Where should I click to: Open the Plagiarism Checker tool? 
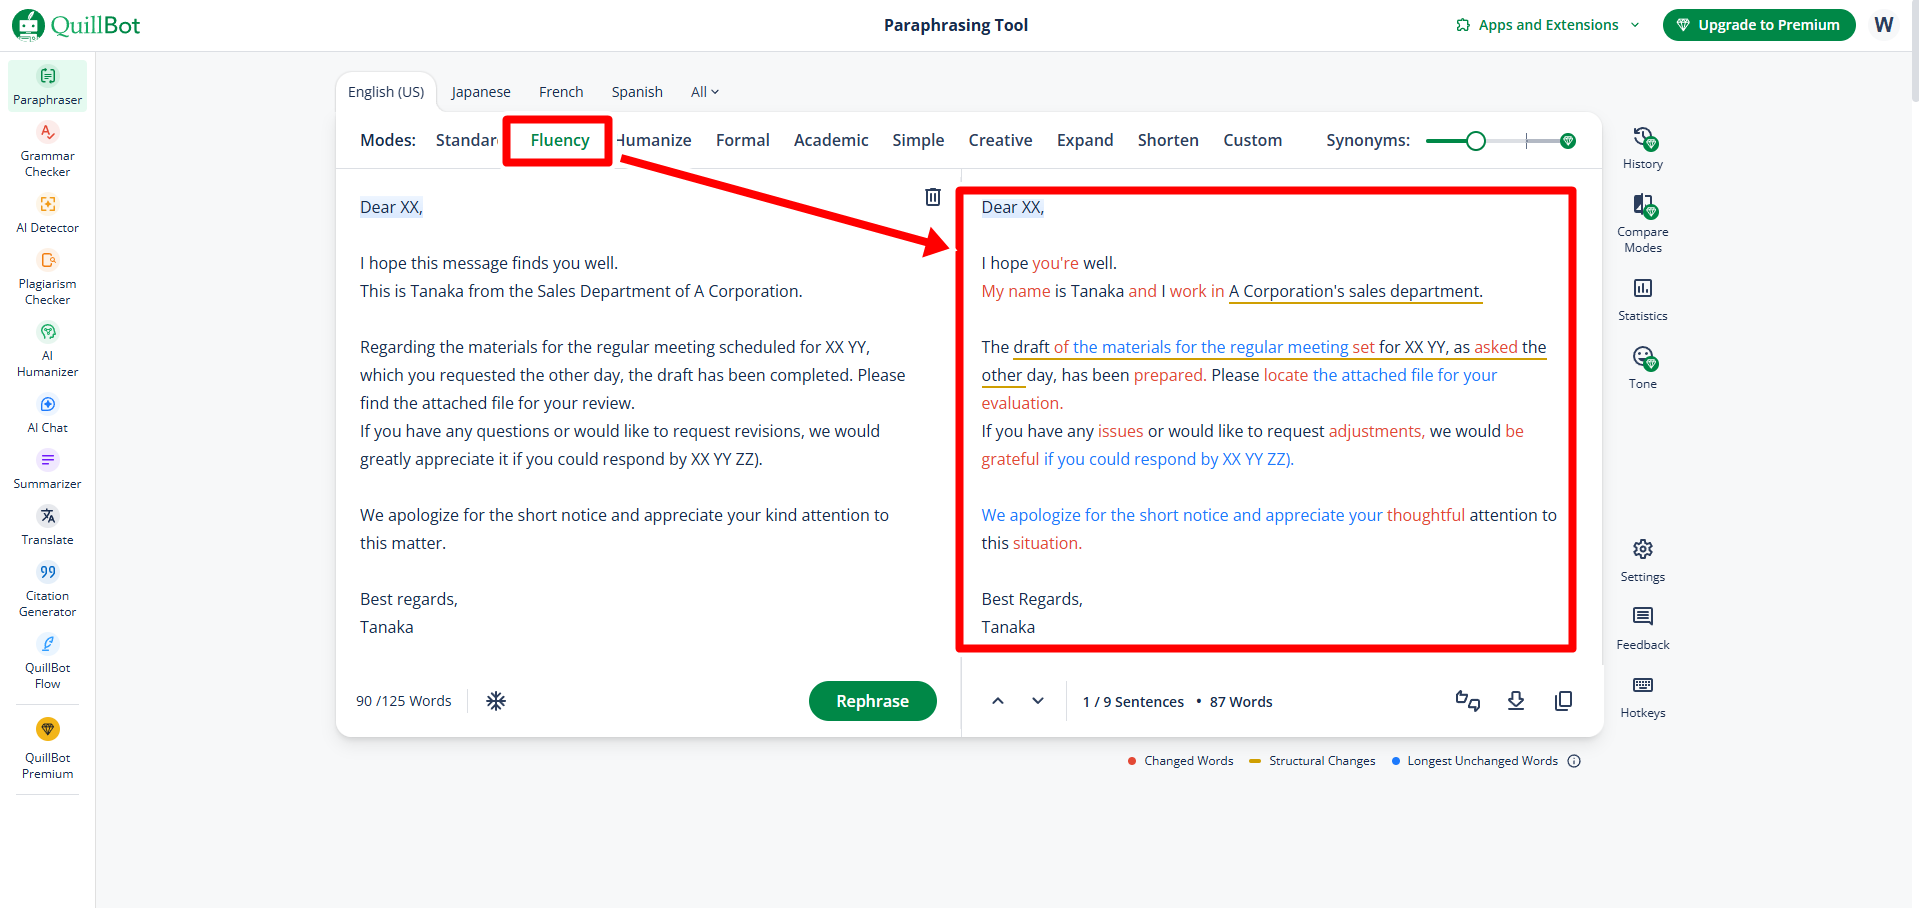pos(48,278)
